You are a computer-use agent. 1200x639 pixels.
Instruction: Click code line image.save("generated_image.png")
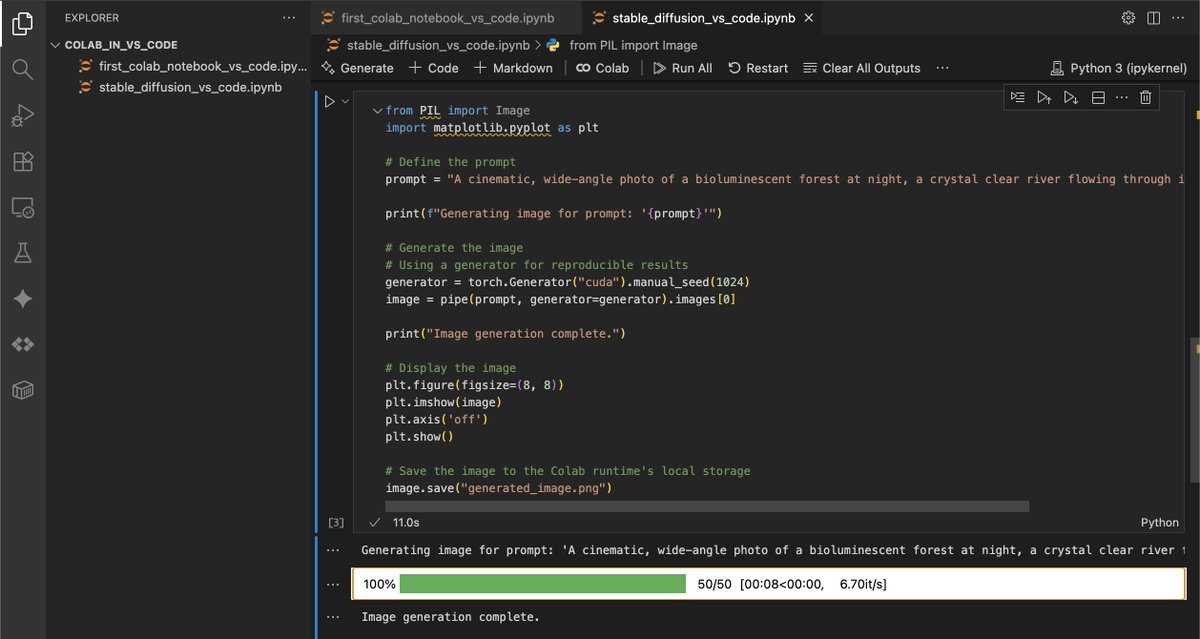click(498, 488)
